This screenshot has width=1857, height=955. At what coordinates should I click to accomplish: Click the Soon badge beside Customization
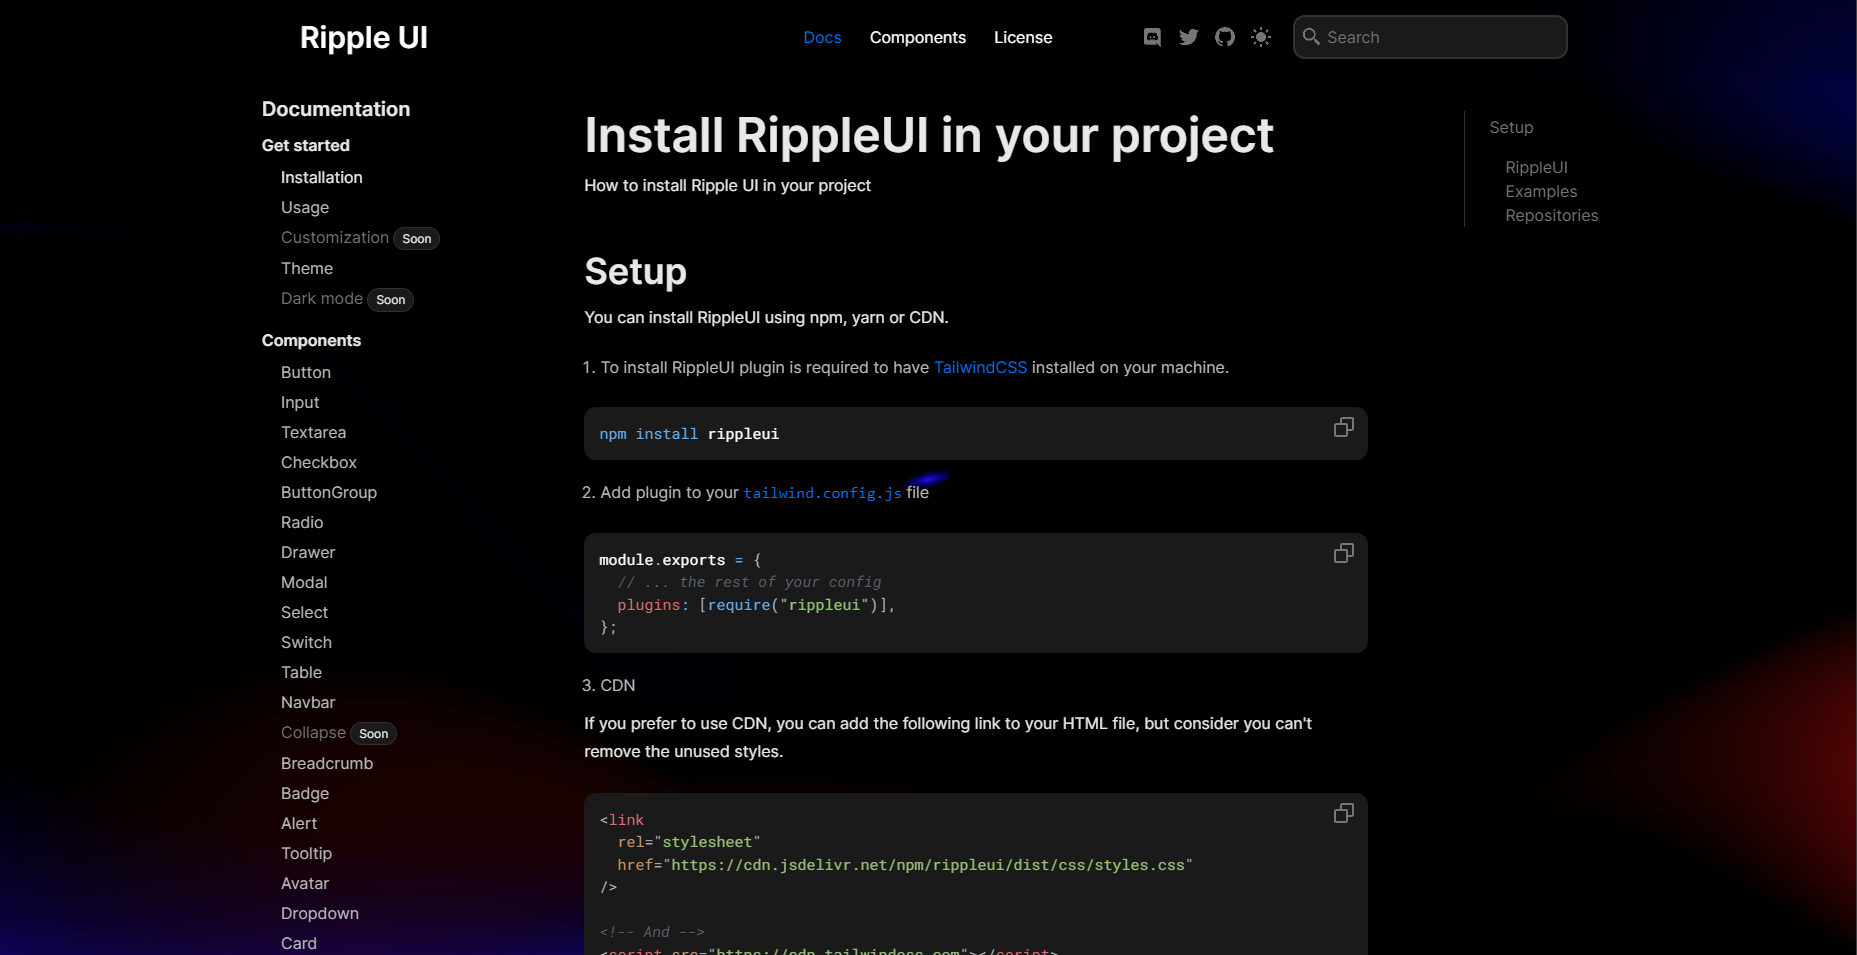click(416, 238)
